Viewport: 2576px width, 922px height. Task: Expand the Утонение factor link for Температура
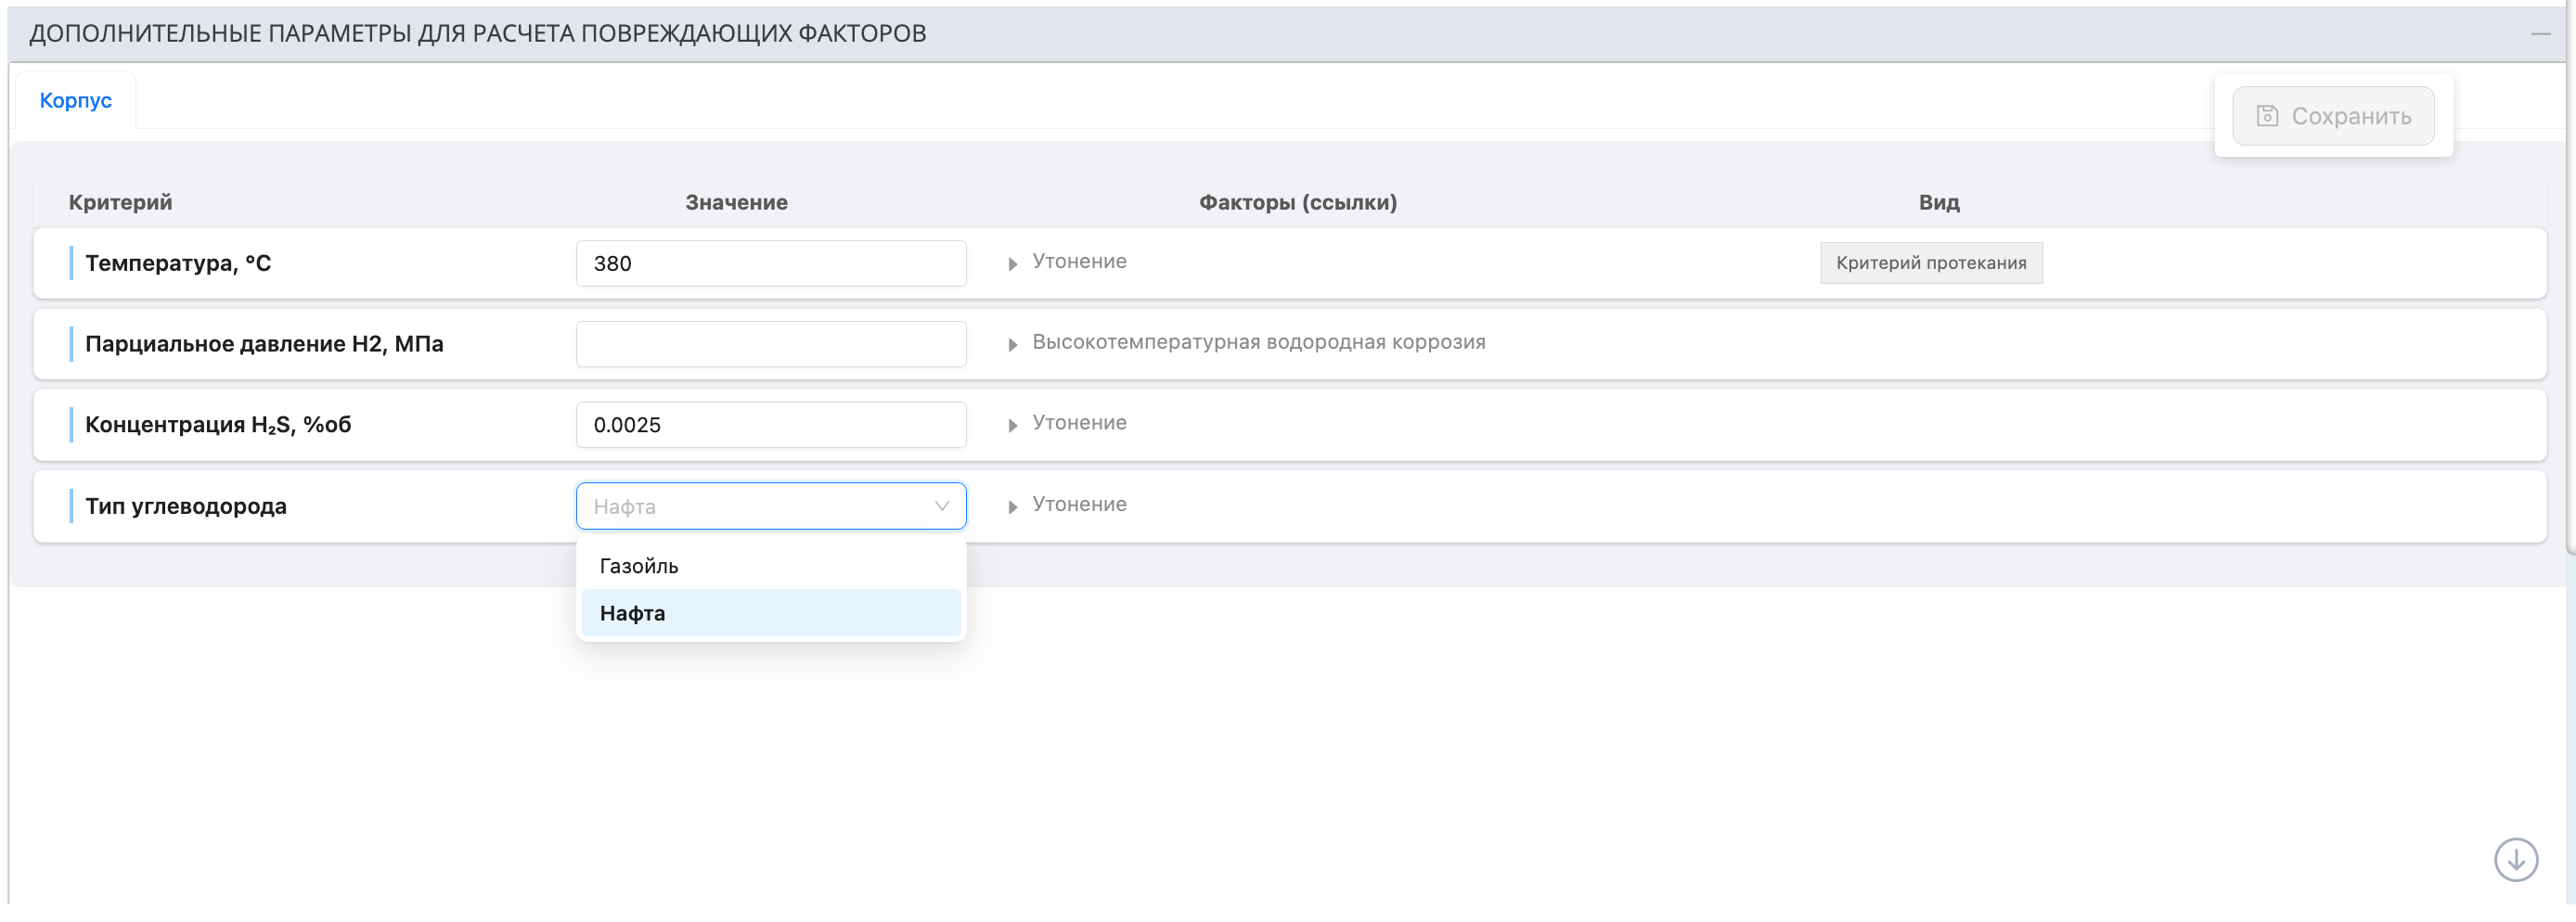(x=1079, y=262)
